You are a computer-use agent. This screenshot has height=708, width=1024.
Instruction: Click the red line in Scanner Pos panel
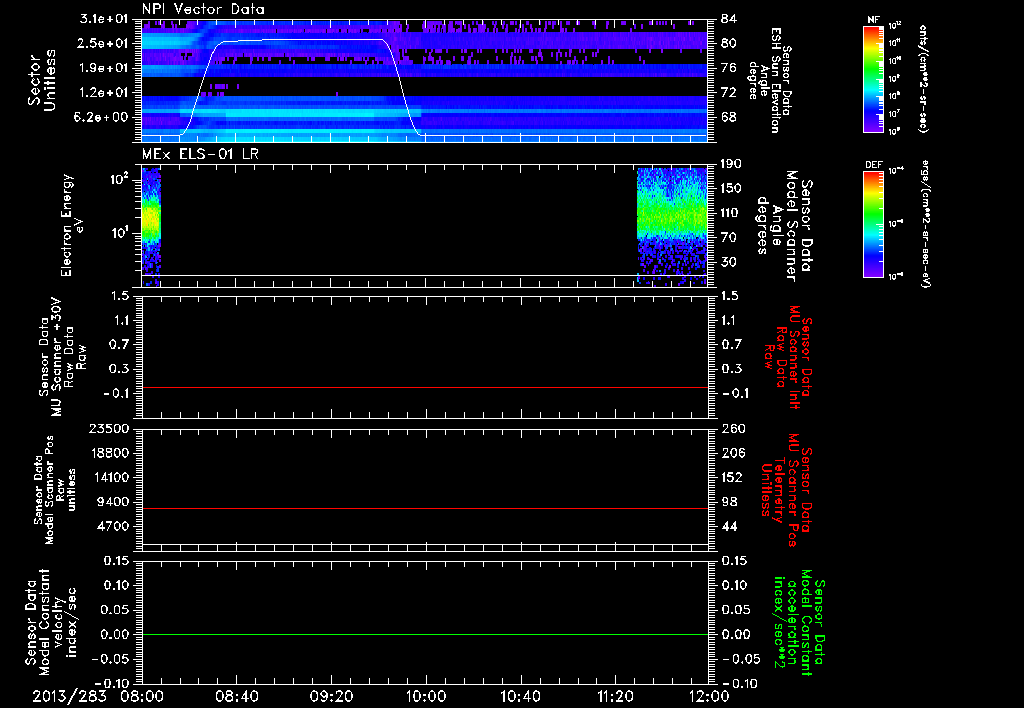pyautogui.click(x=424, y=508)
